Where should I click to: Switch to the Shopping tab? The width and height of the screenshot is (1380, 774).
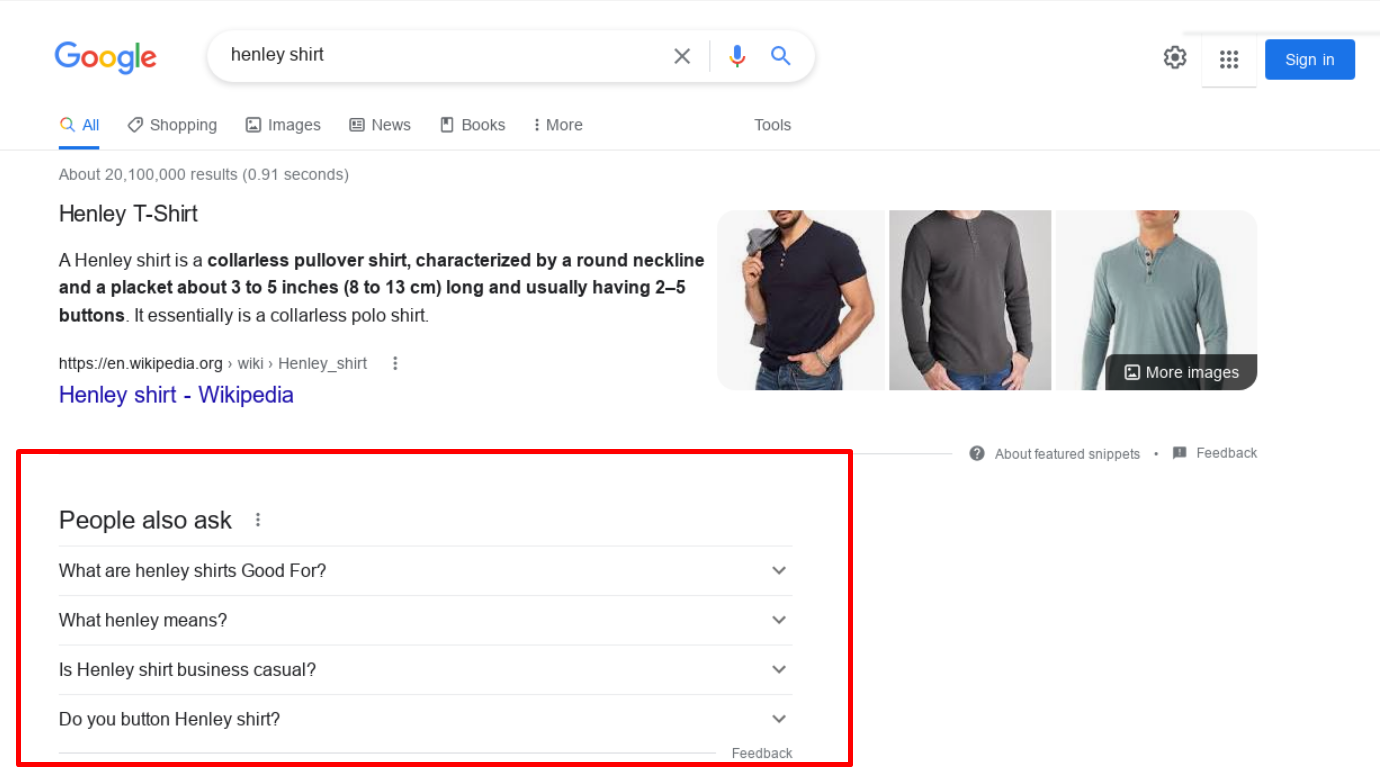tap(172, 124)
